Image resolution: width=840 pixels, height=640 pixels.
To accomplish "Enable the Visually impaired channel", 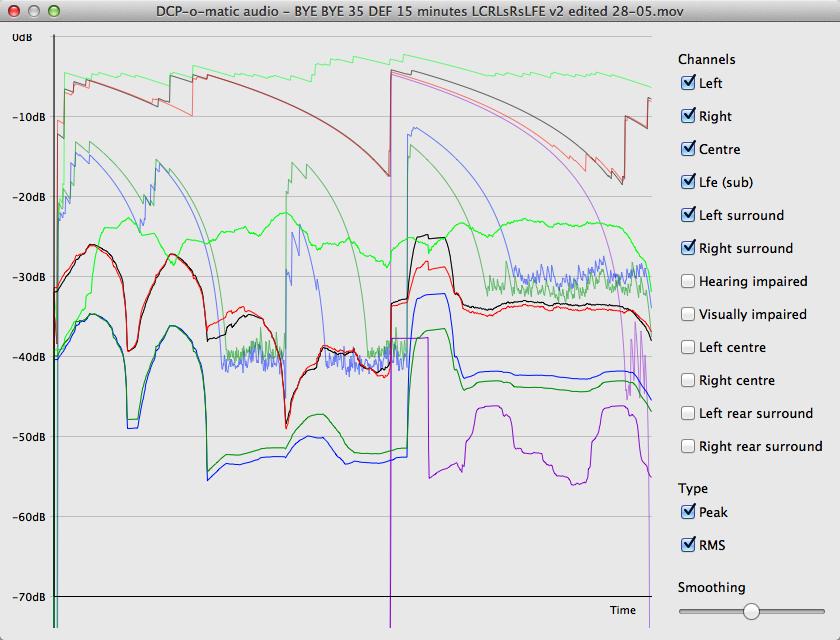I will [x=688, y=314].
